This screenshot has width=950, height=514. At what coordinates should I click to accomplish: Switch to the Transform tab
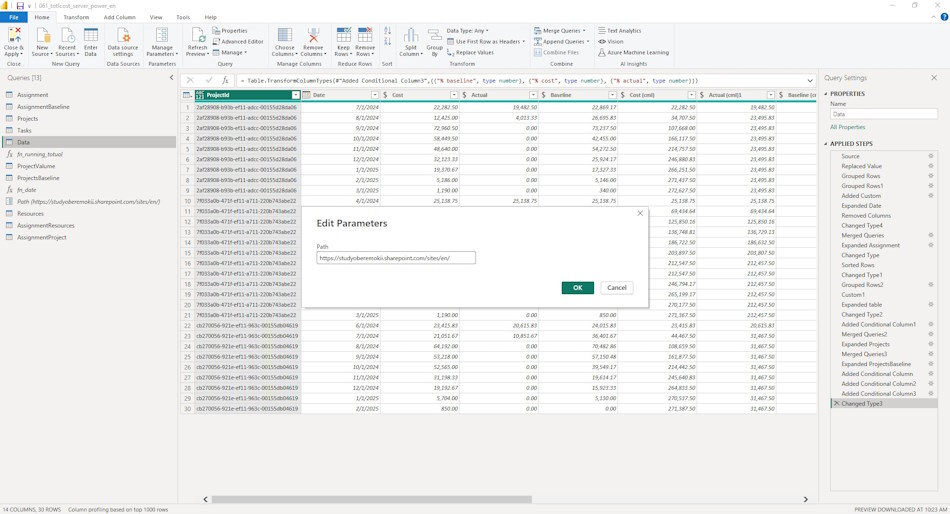pyautogui.click(x=76, y=18)
